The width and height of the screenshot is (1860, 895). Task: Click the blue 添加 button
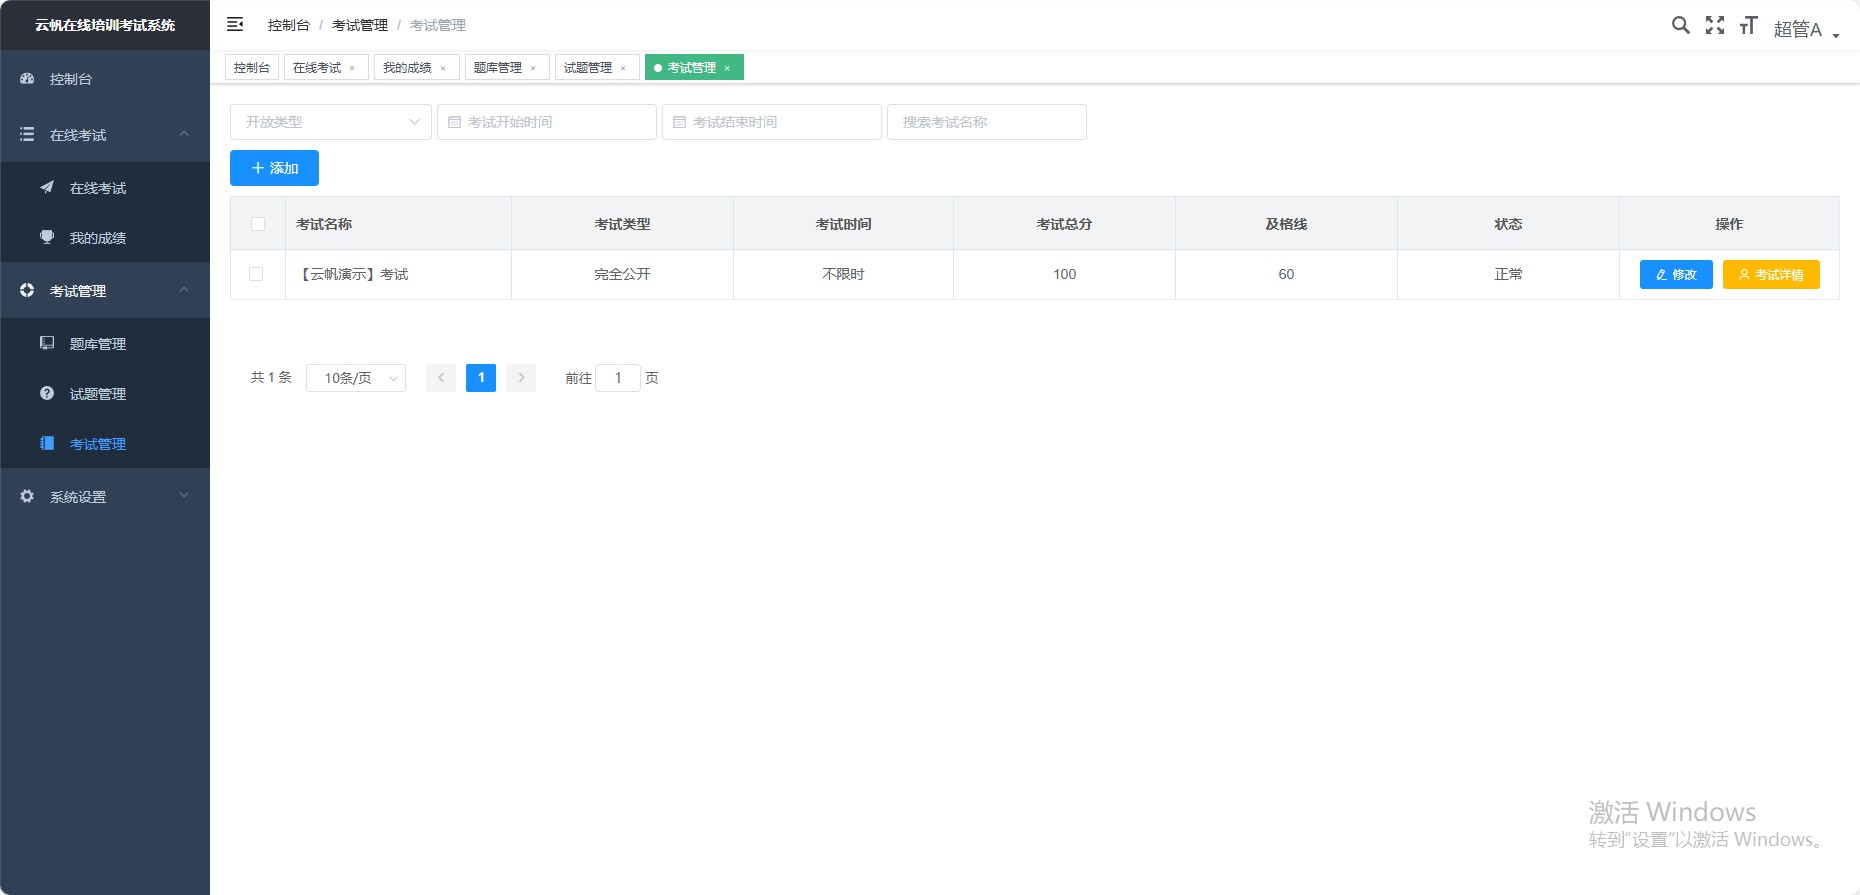click(274, 168)
